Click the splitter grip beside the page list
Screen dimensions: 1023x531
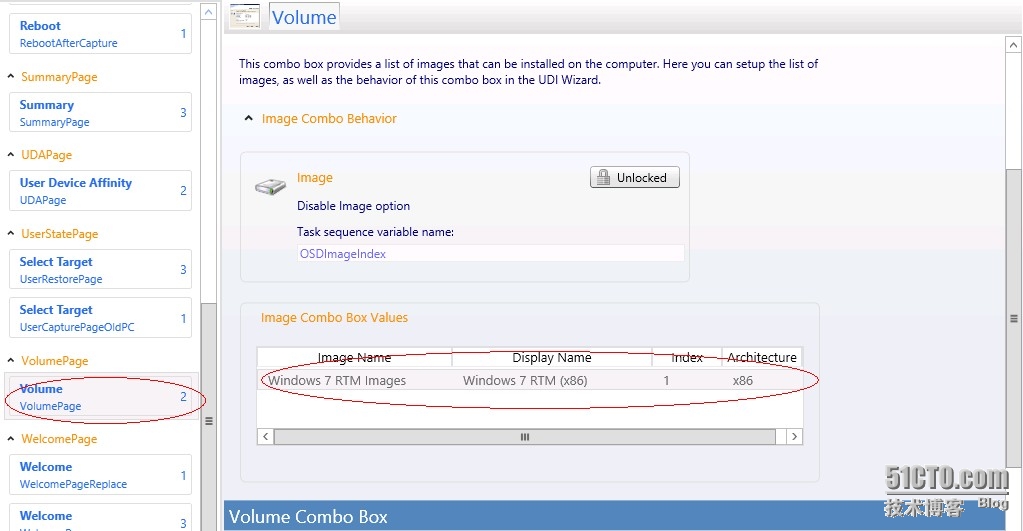209,421
